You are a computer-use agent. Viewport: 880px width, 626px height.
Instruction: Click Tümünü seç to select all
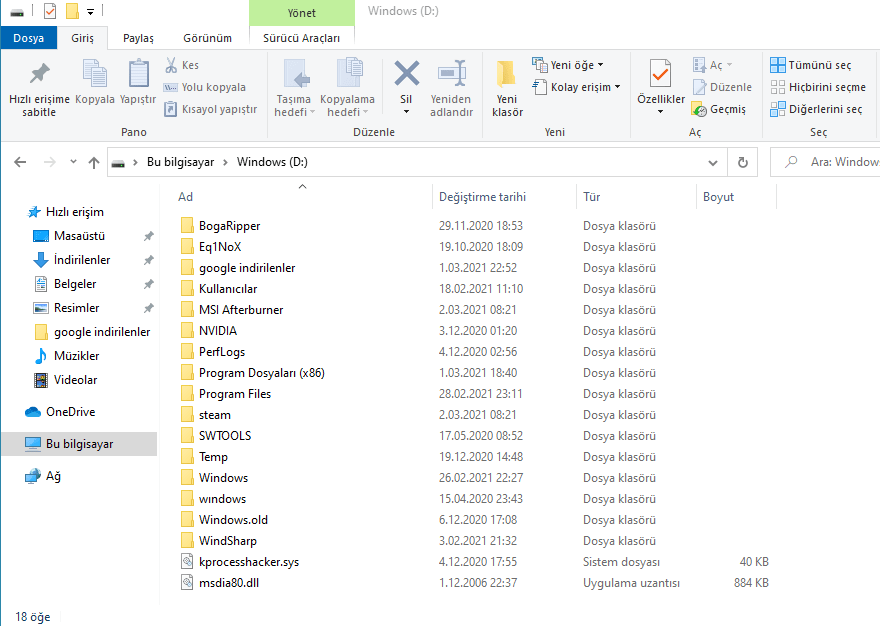[x=810, y=65]
